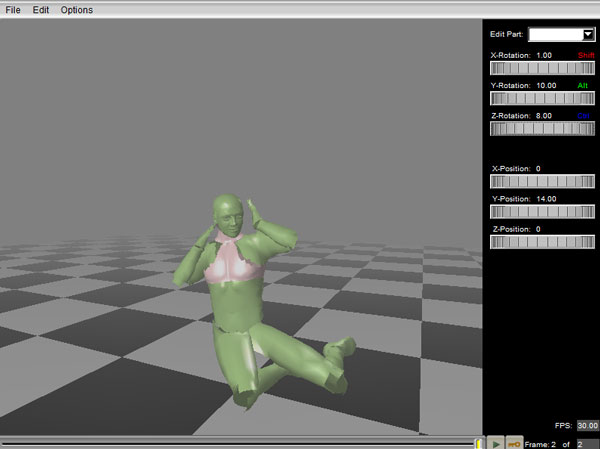Open the Edit menu

pos(41,10)
